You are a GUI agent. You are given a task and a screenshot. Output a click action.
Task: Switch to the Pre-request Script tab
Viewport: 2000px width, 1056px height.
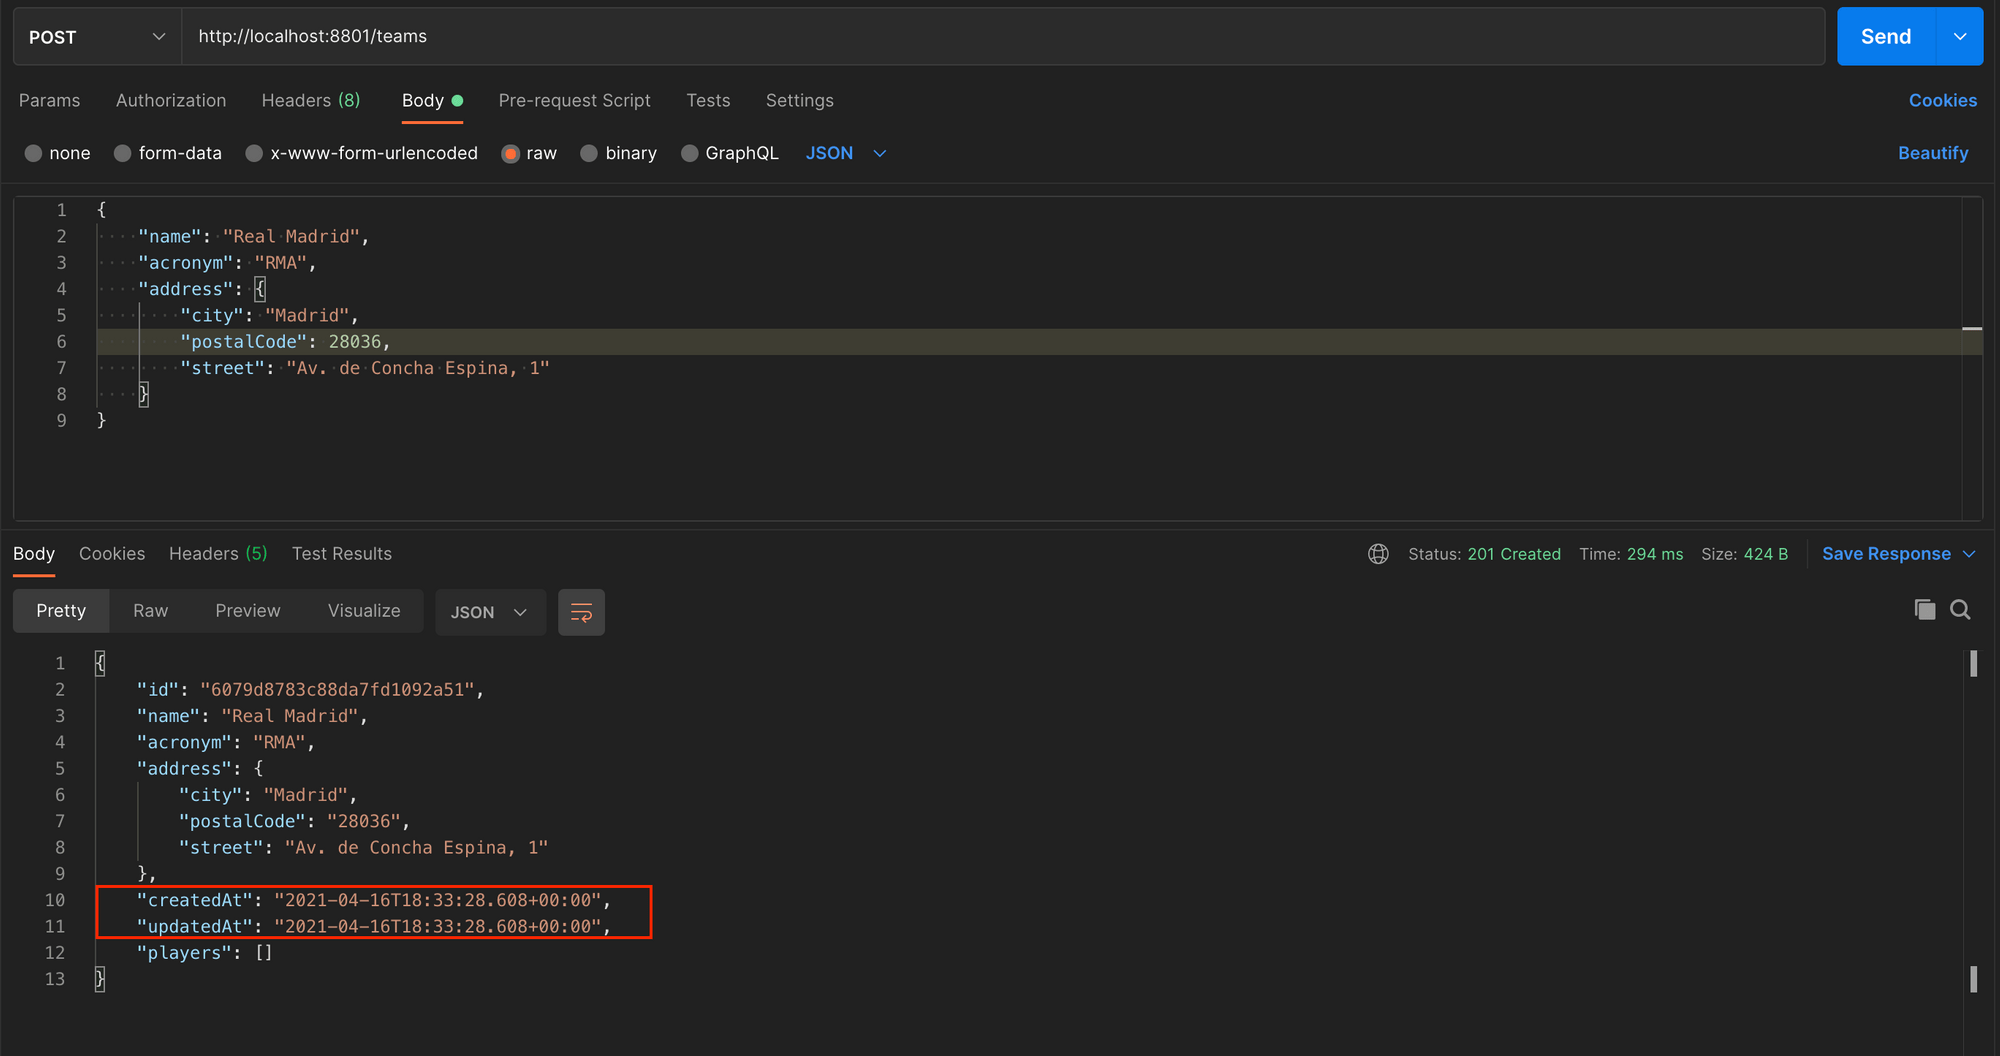(x=574, y=100)
